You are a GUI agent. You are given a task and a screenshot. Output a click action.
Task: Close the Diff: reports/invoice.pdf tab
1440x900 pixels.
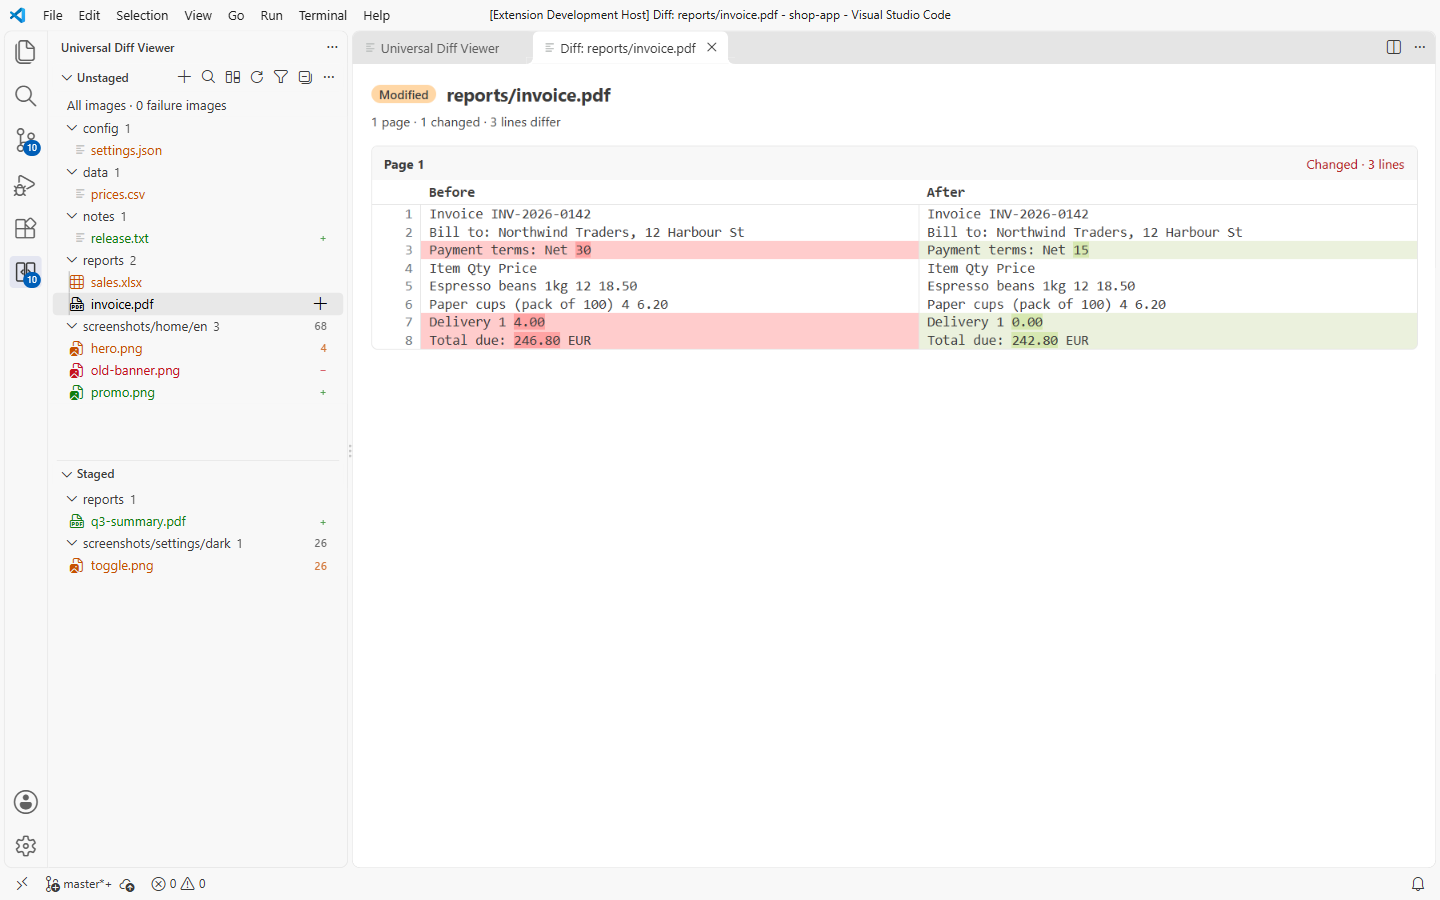pyautogui.click(x=712, y=47)
